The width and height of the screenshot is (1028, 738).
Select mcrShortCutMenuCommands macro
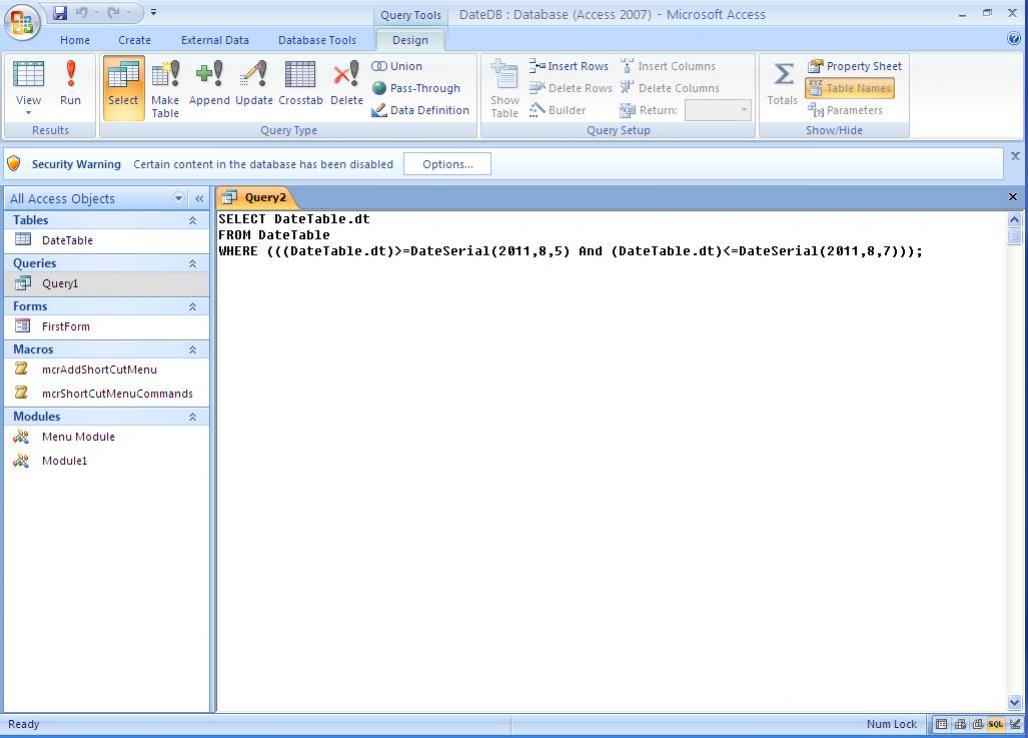[x=107, y=393]
